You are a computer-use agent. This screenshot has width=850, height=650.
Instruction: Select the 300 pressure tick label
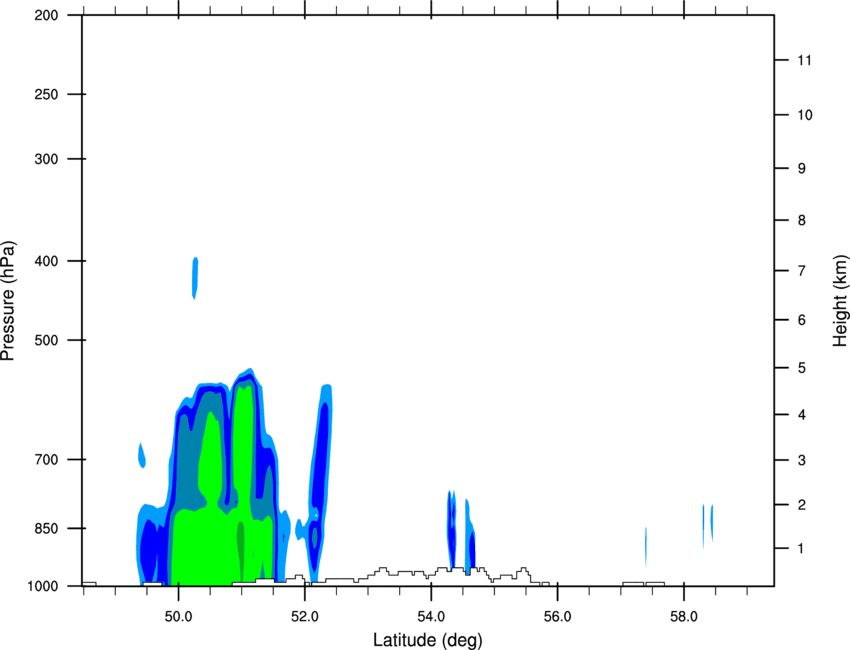click(x=46, y=159)
